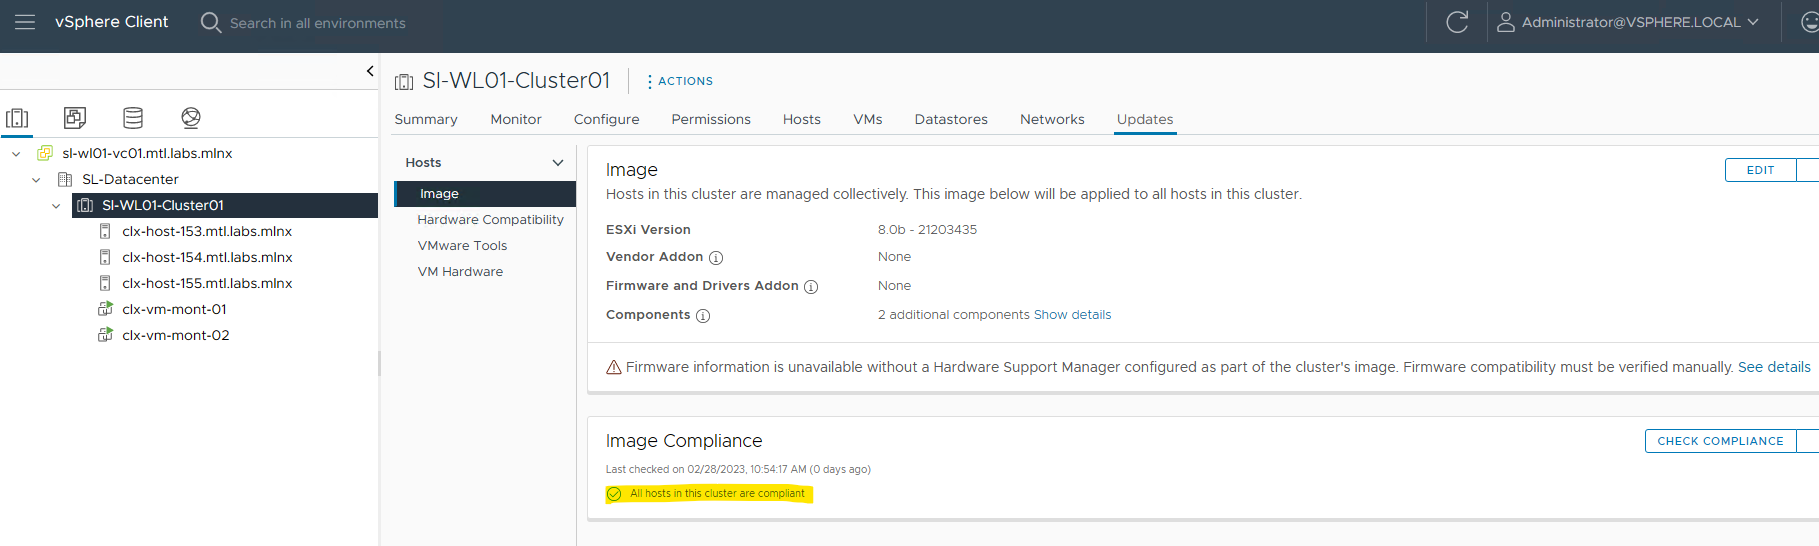1819x546 pixels.
Task: Click host icon for clx-host-153
Action: 105,231
